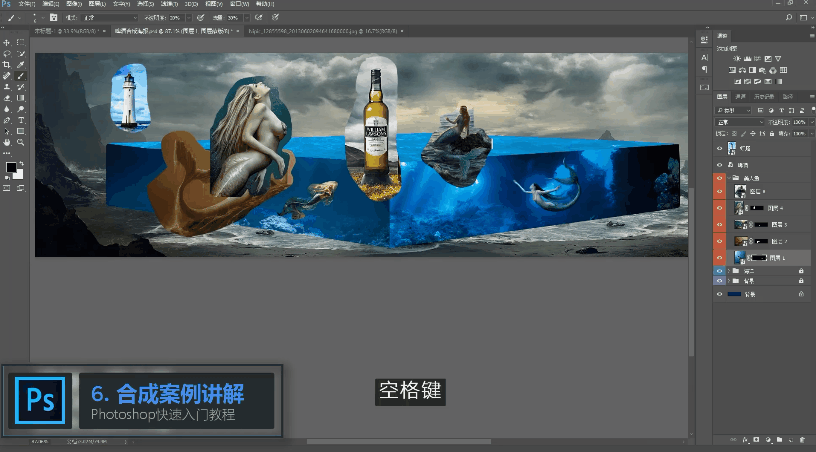The image size is (816, 452).
Task: Open the search icon in options bar
Action: (789, 17)
